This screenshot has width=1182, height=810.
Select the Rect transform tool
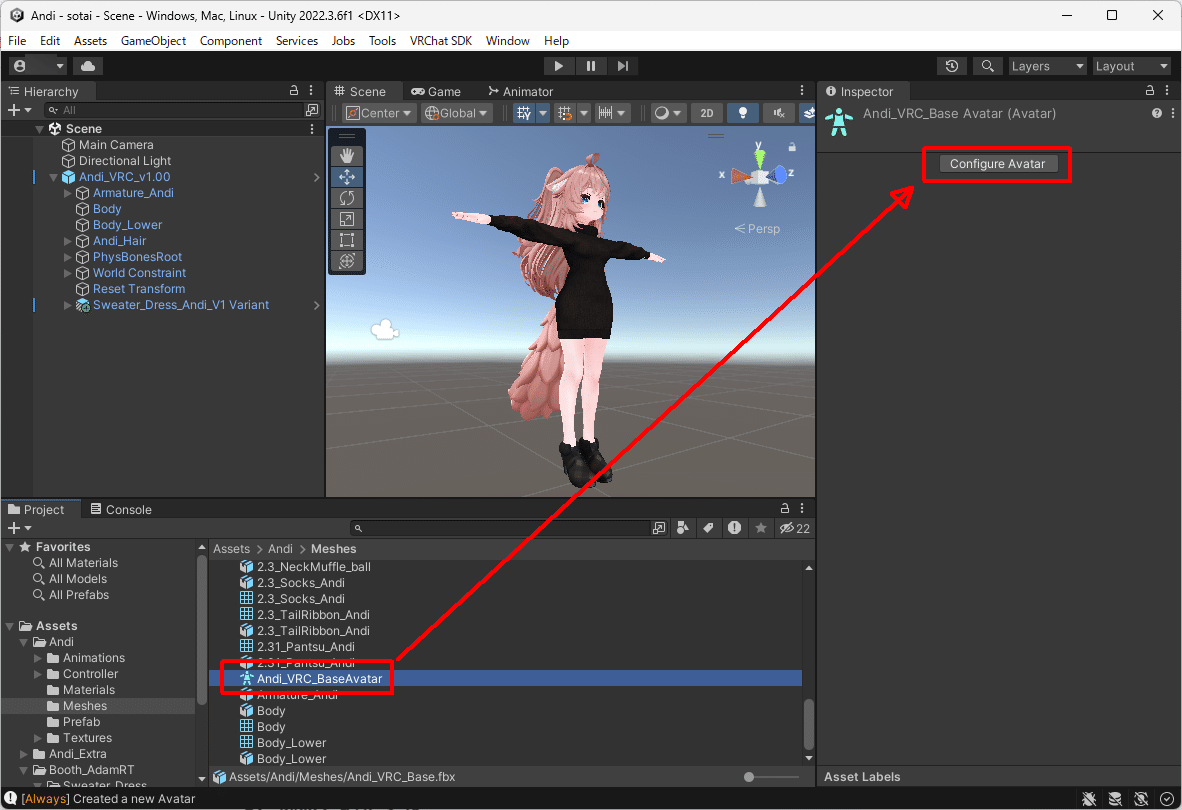pyautogui.click(x=347, y=240)
